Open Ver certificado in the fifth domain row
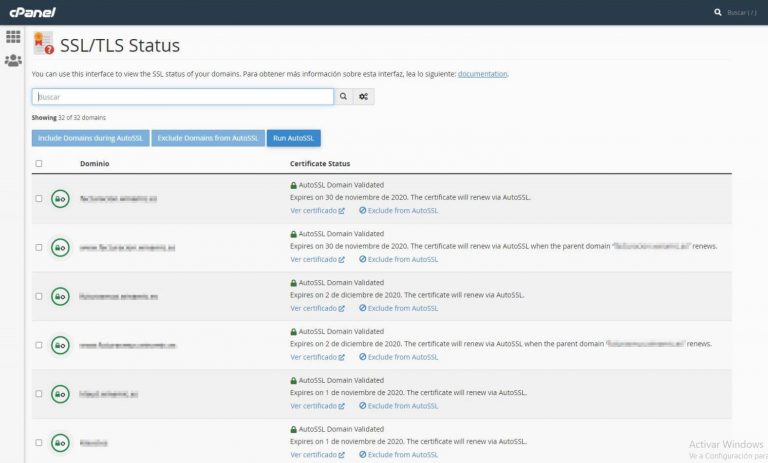 coord(317,406)
